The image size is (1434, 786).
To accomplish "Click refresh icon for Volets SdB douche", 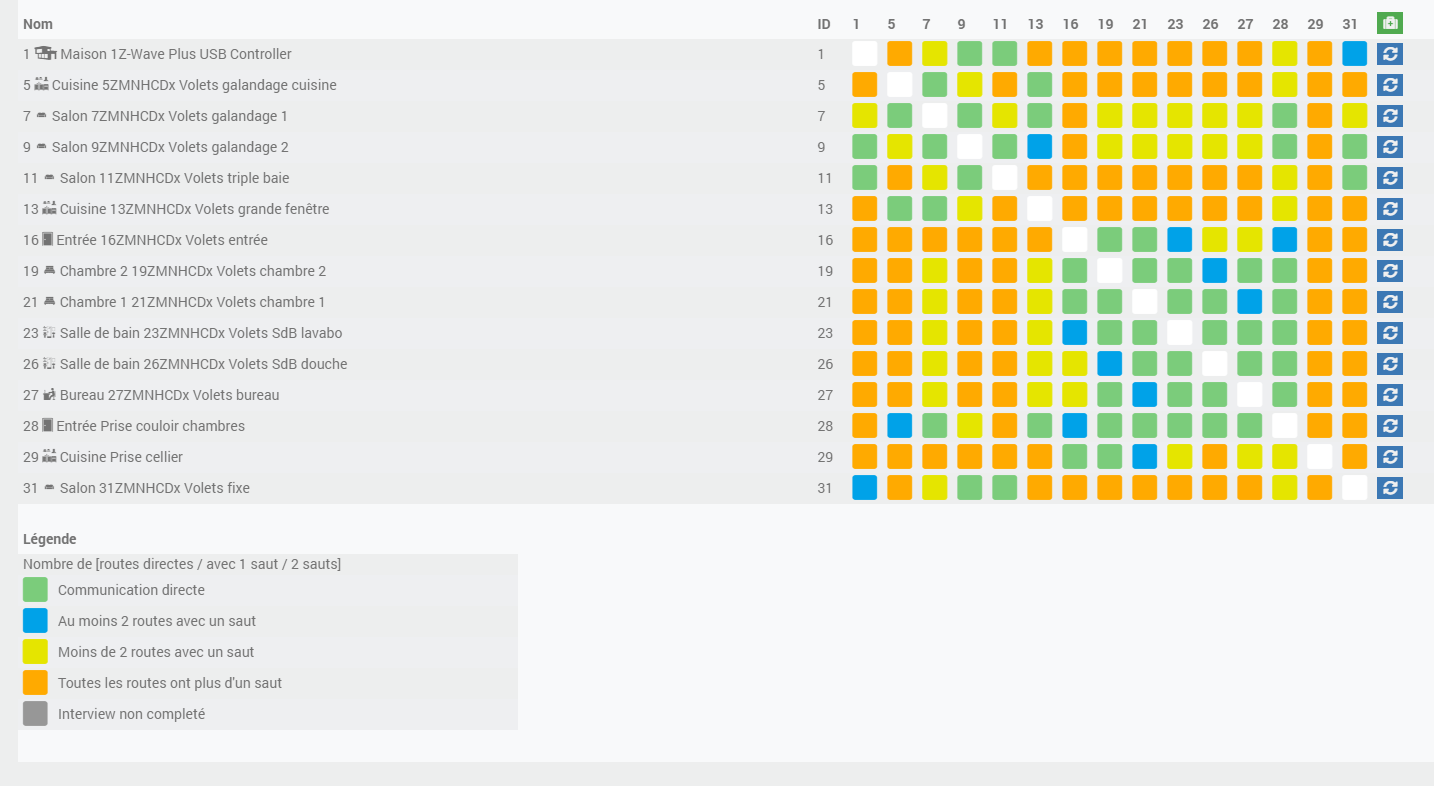I will (x=1389, y=364).
